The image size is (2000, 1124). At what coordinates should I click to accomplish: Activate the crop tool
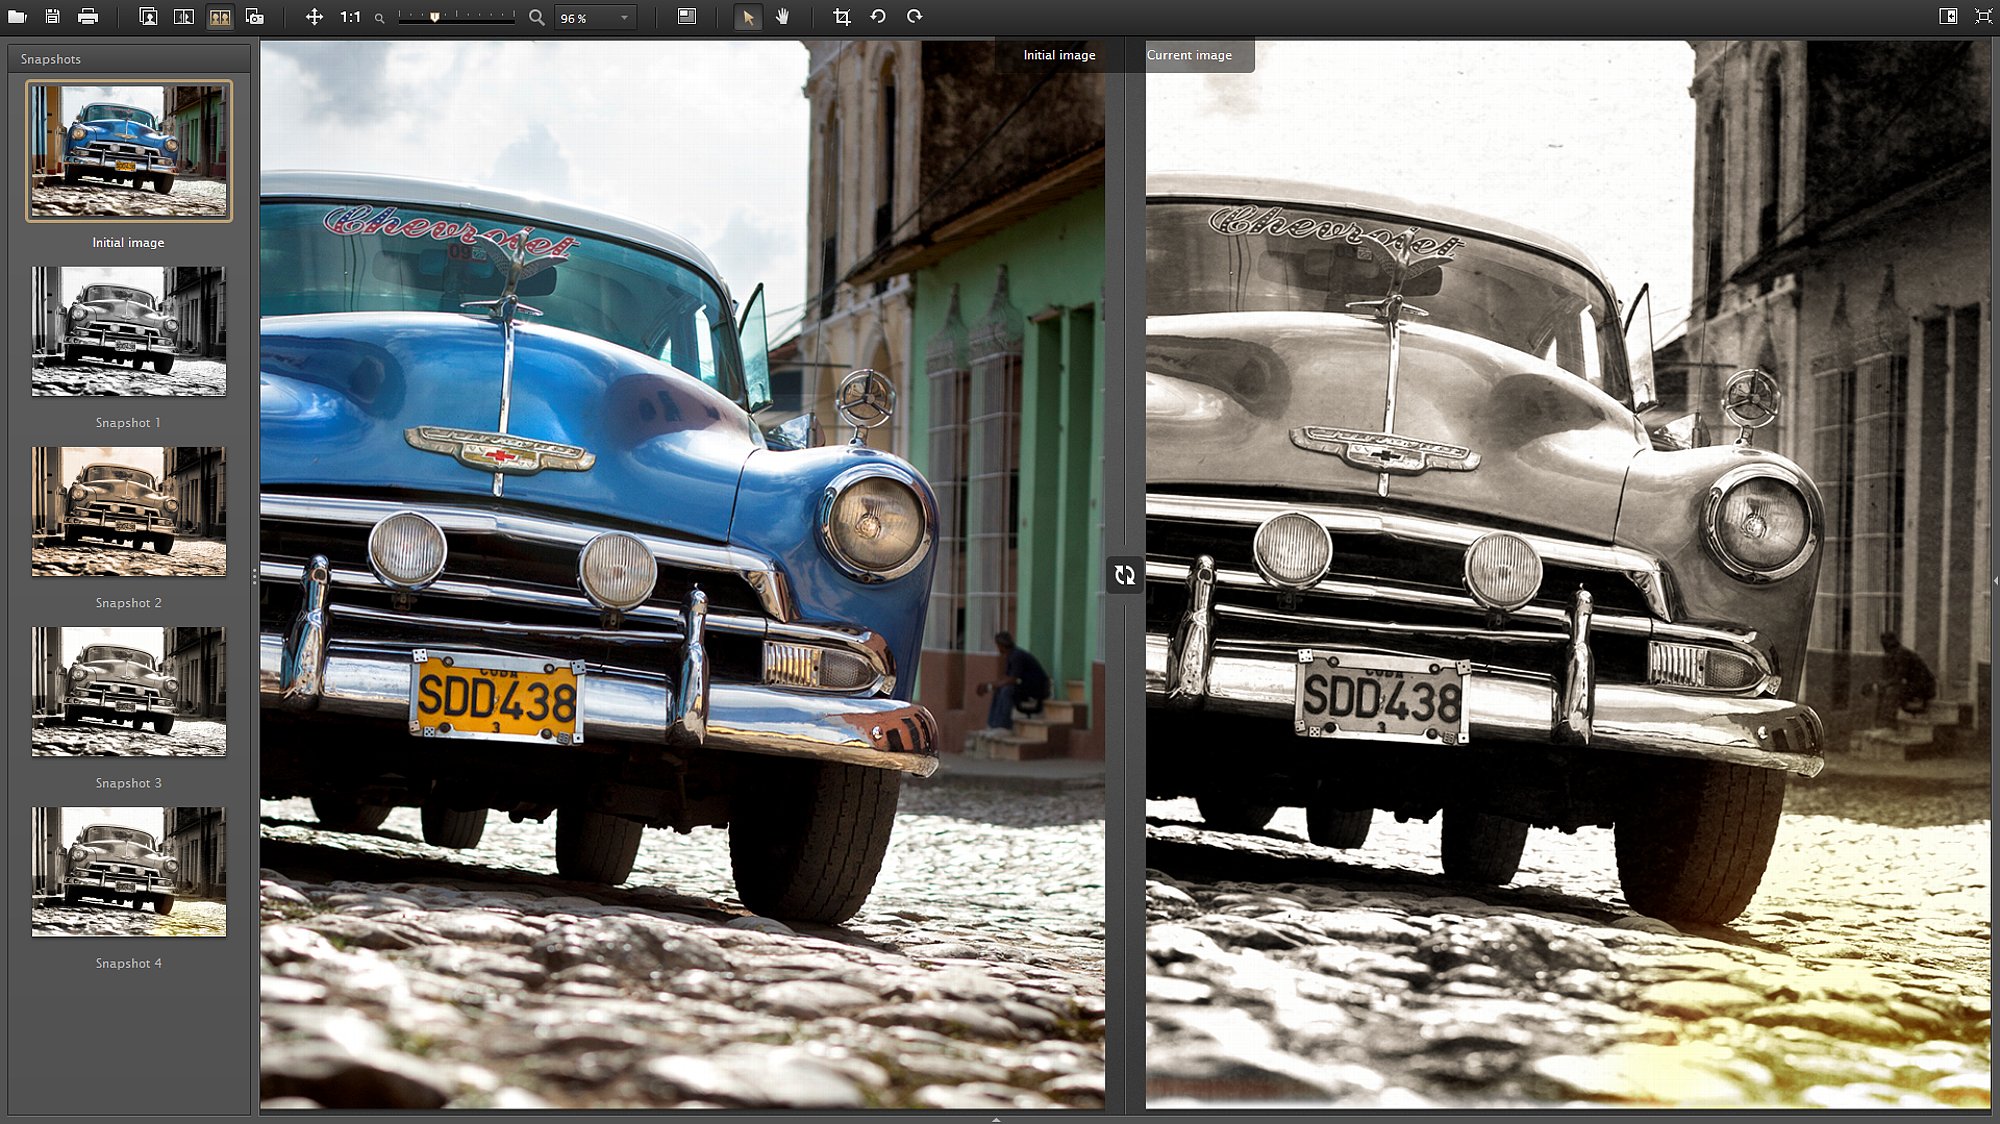point(842,17)
